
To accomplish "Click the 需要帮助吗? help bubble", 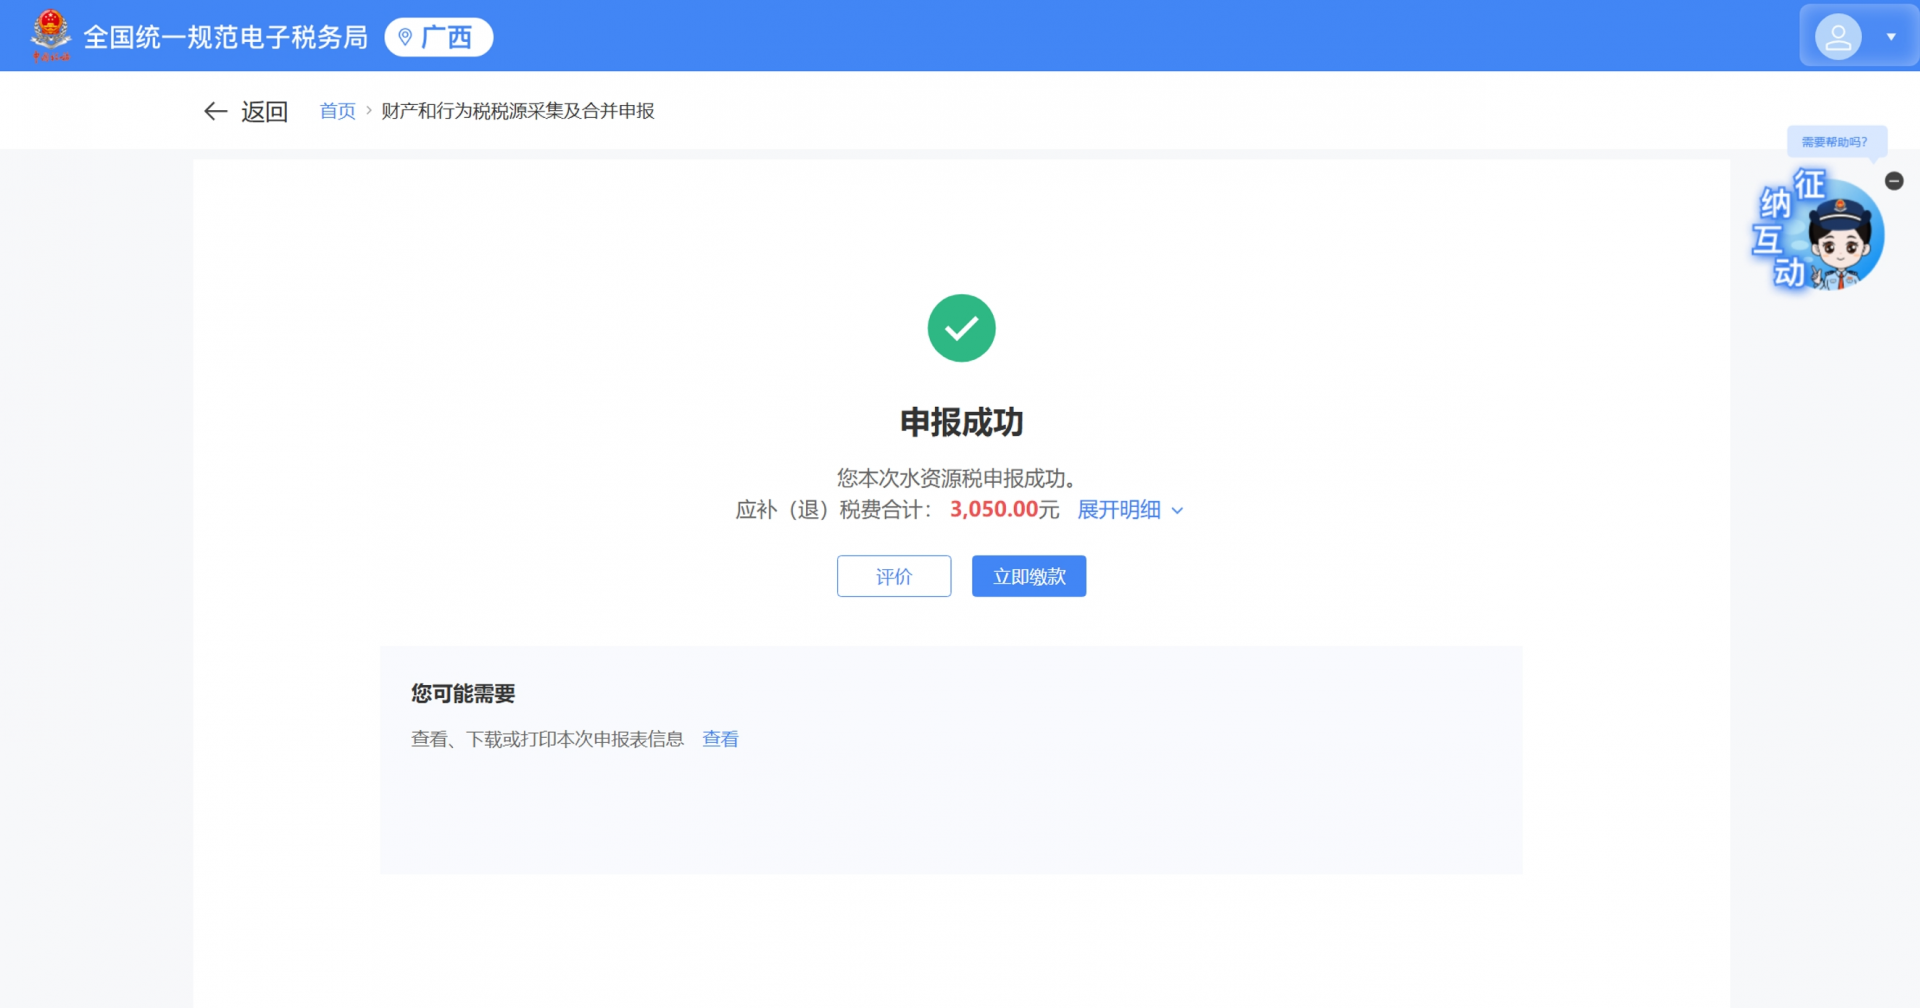I will tap(1834, 142).
